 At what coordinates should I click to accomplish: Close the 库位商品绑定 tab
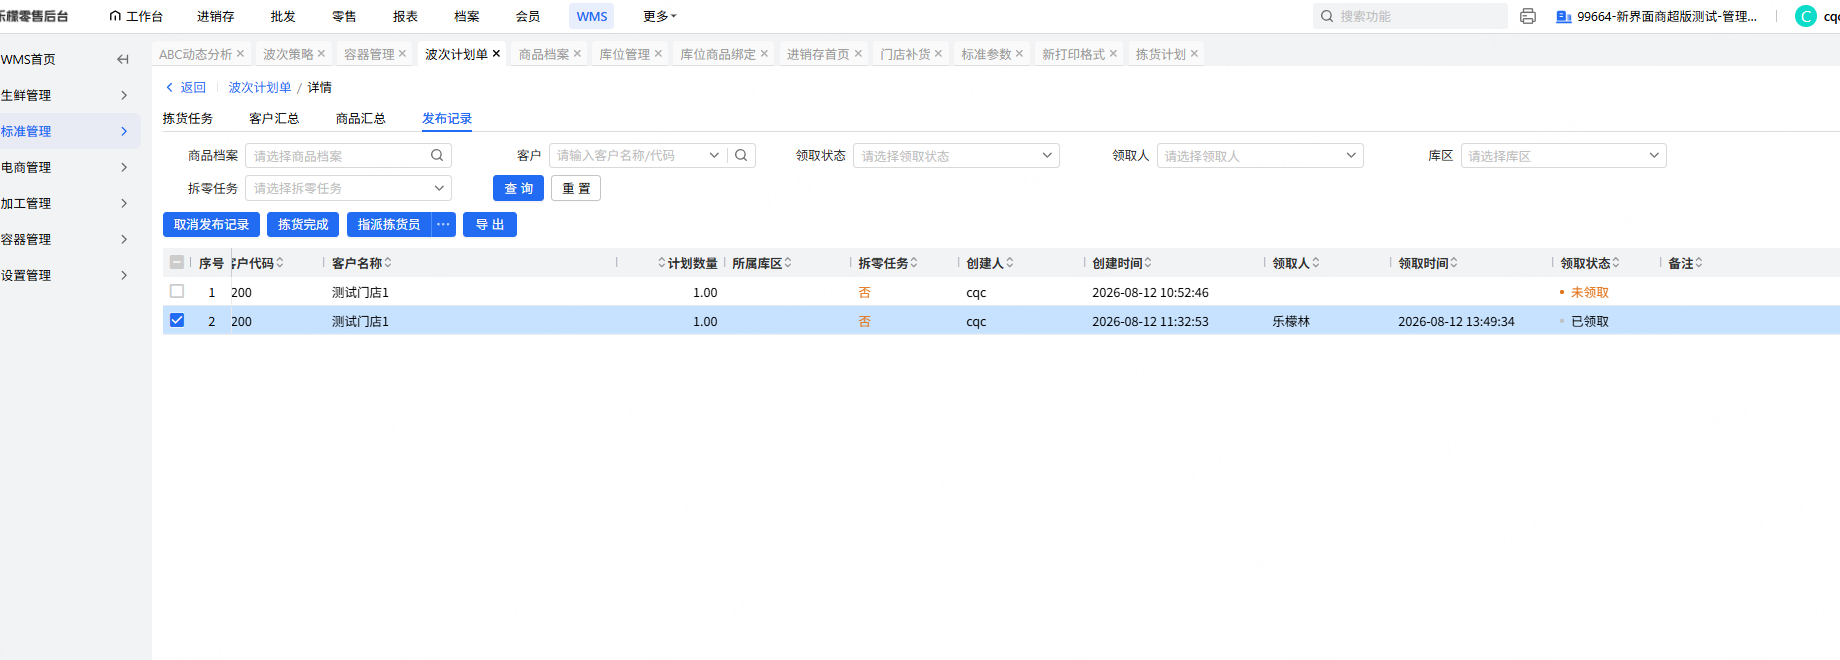764,54
